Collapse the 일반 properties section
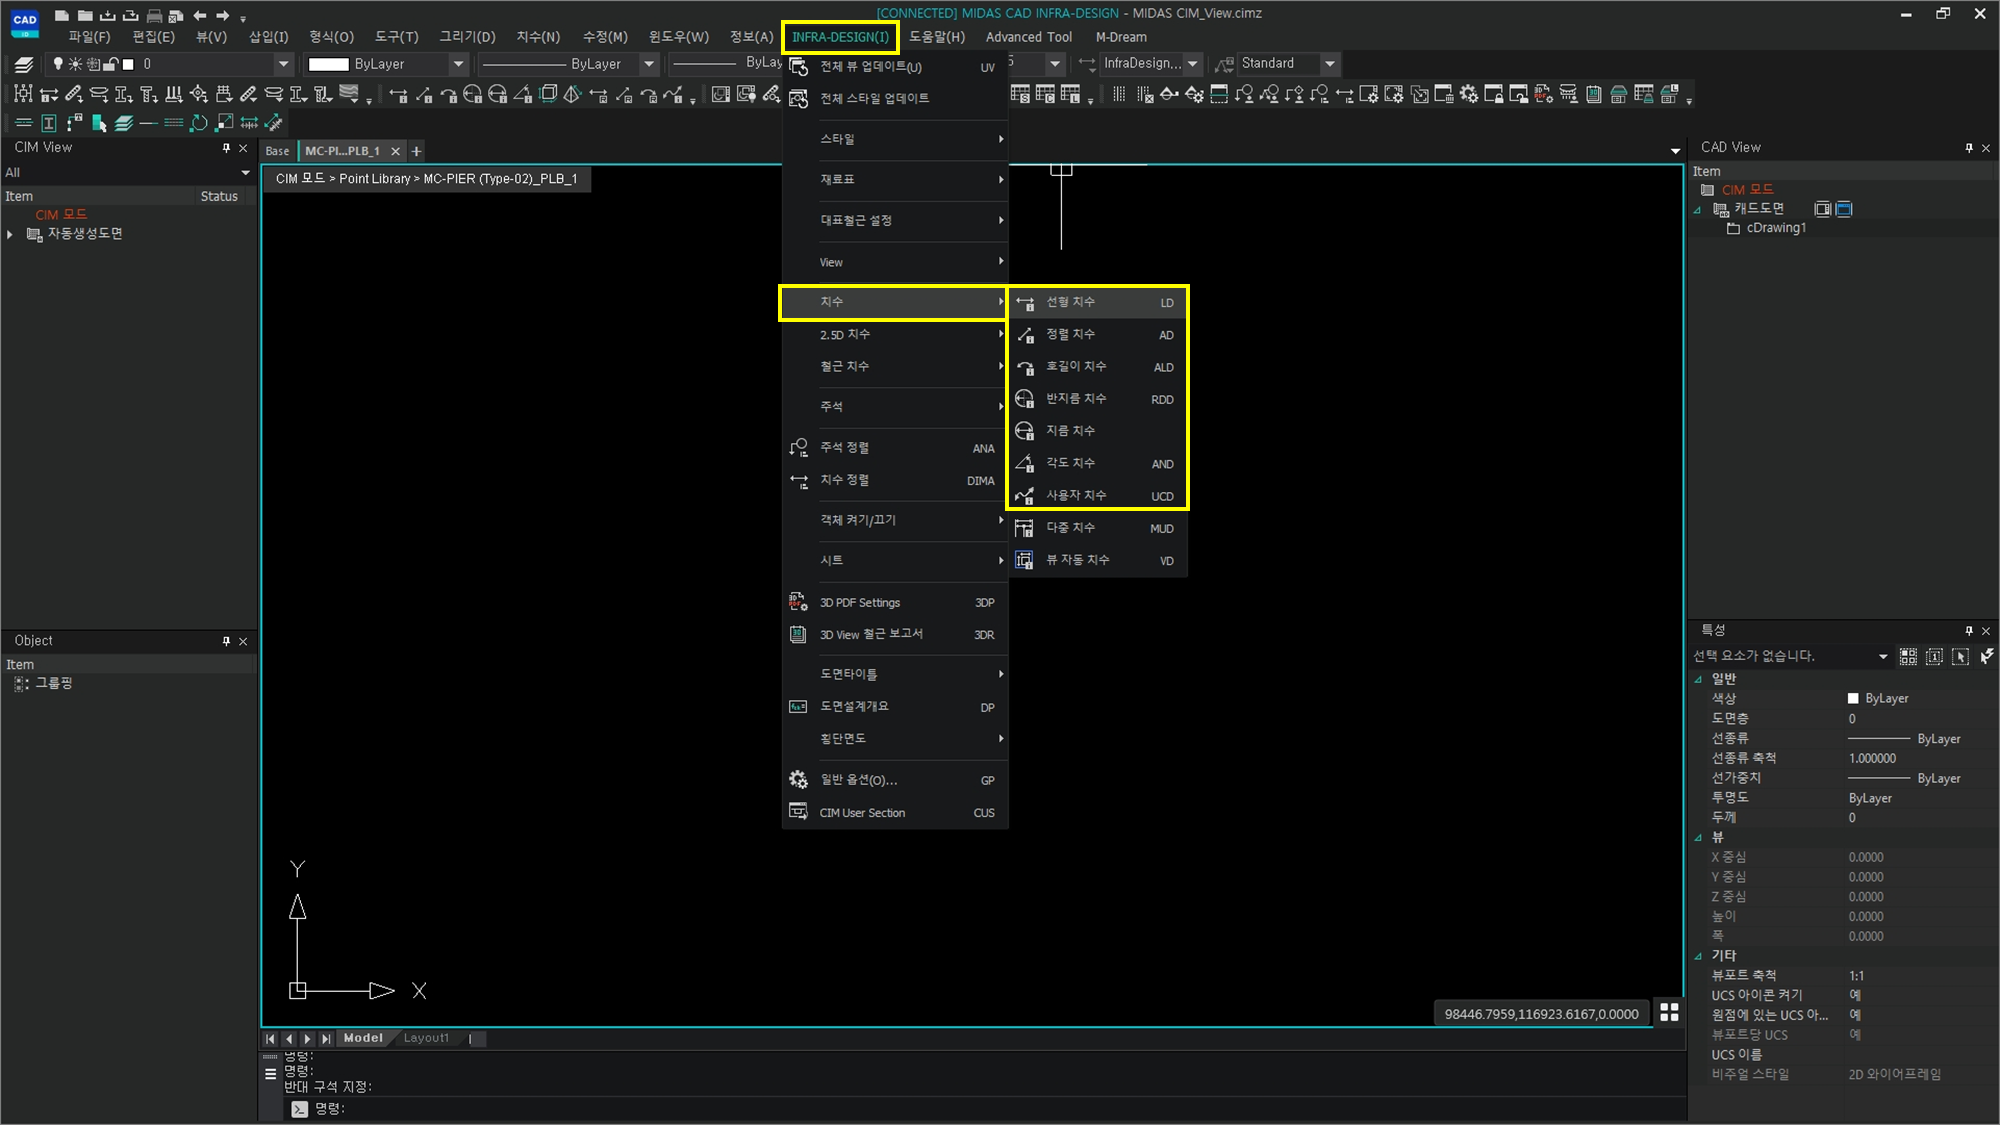Image resolution: width=2000 pixels, height=1125 pixels. pyautogui.click(x=1698, y=679)
